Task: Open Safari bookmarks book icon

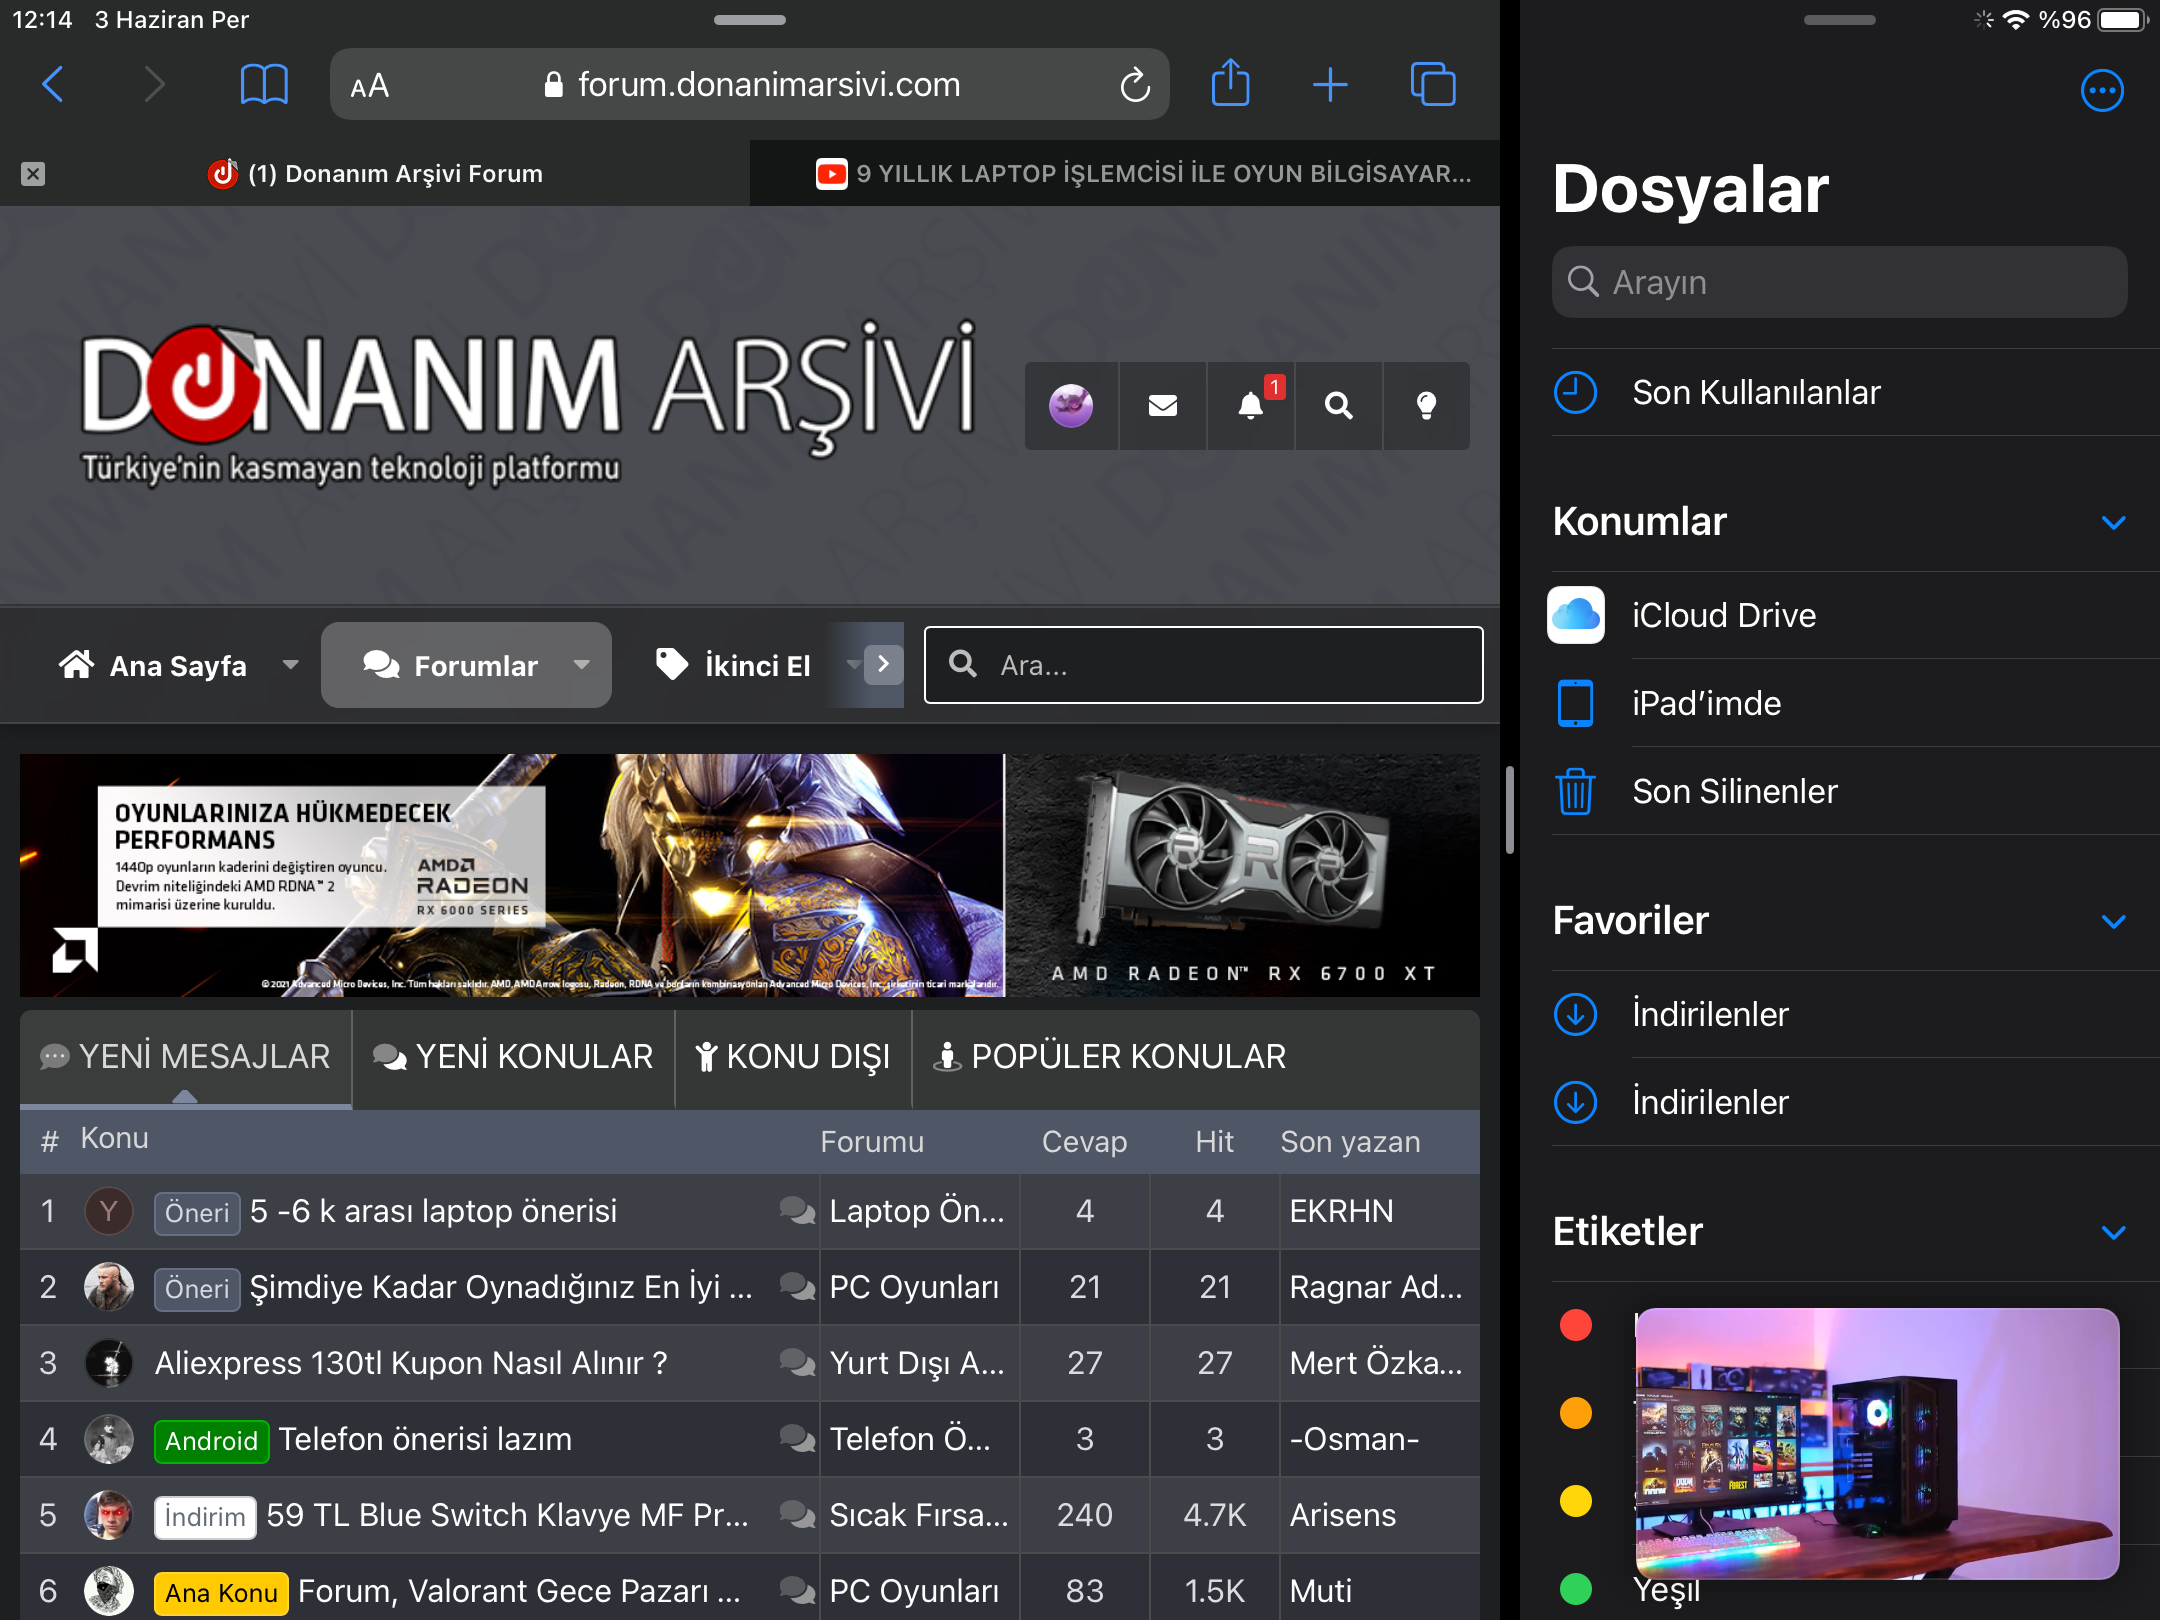Action: coord(264,84)
